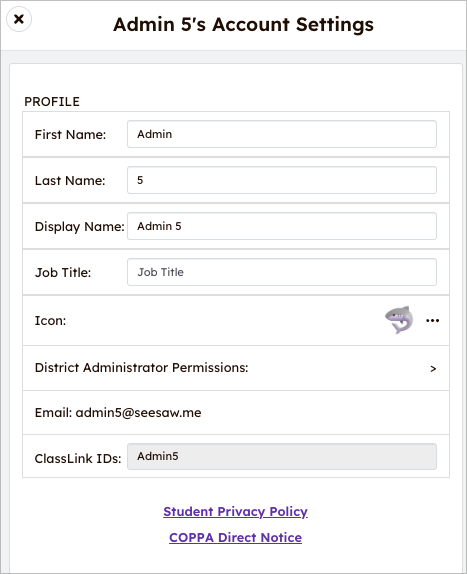
Task: Click the Display Name label
Action: point(80,227)
